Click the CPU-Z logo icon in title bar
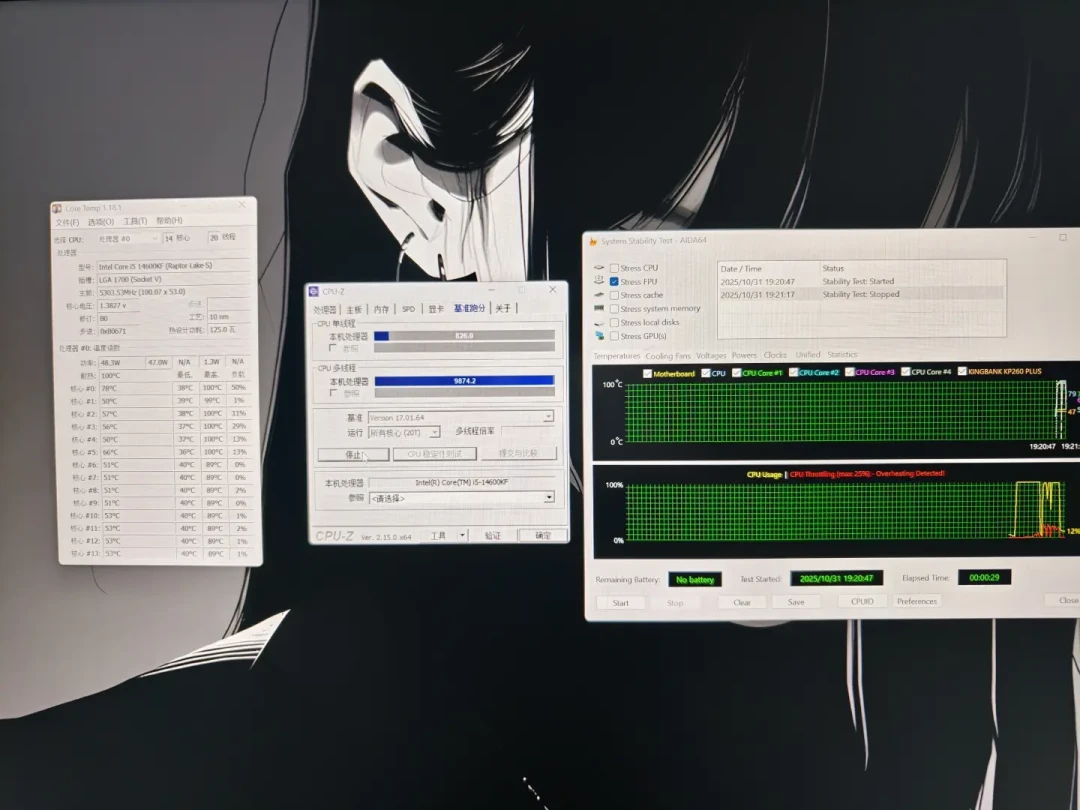 coord(313,291)
